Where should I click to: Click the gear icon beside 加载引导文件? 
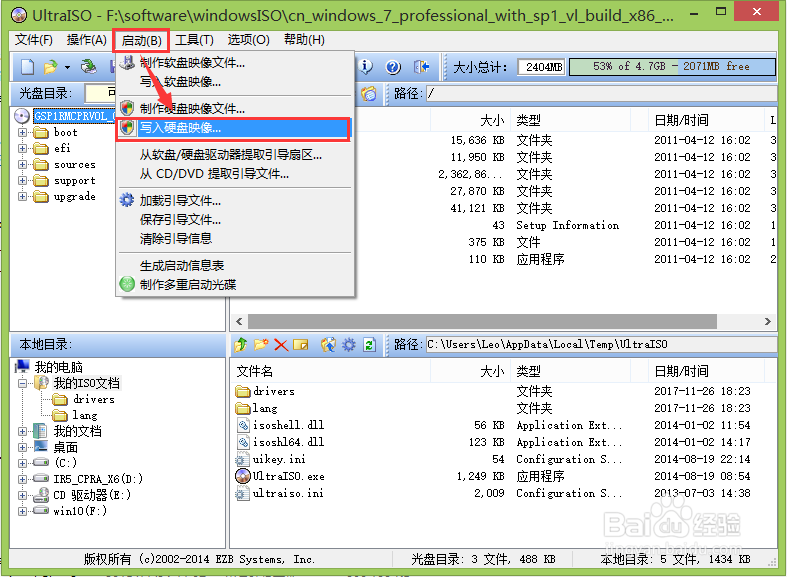(x=127, y=200)
